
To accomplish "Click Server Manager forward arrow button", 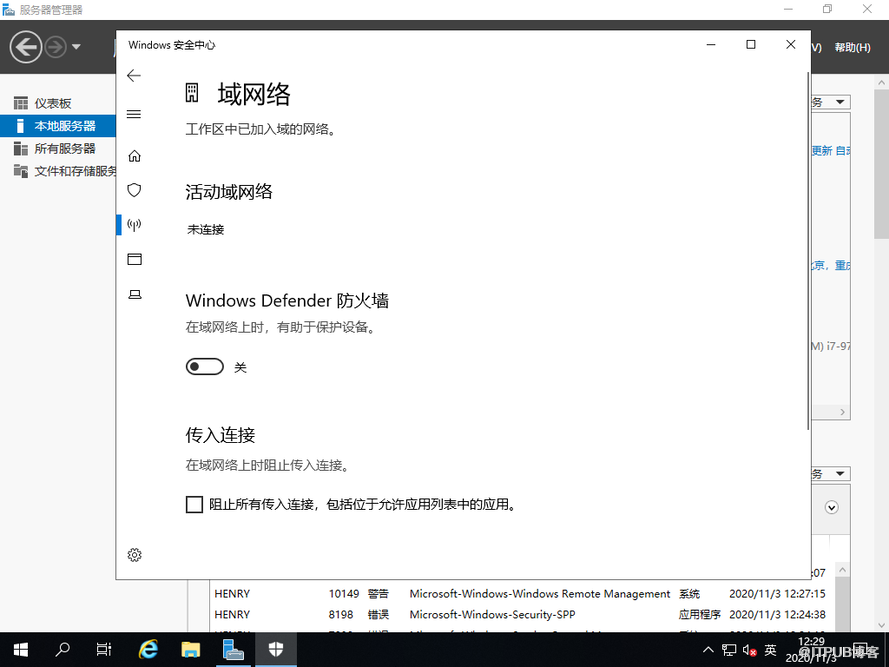I will (x=56, y=47).
